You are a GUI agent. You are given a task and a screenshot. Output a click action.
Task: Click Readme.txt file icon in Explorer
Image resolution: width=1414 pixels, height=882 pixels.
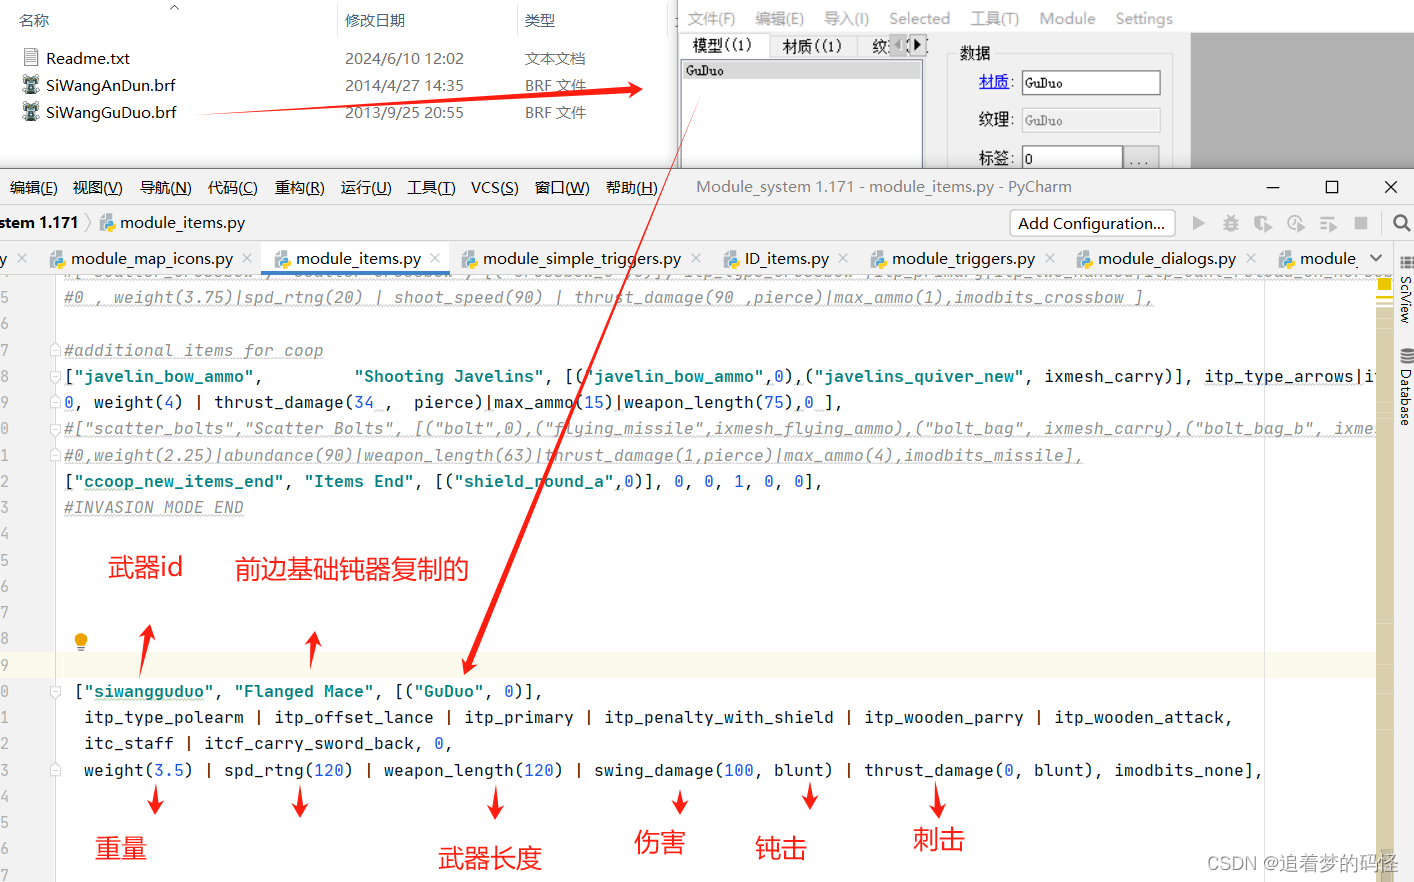[x=31, y=58]
